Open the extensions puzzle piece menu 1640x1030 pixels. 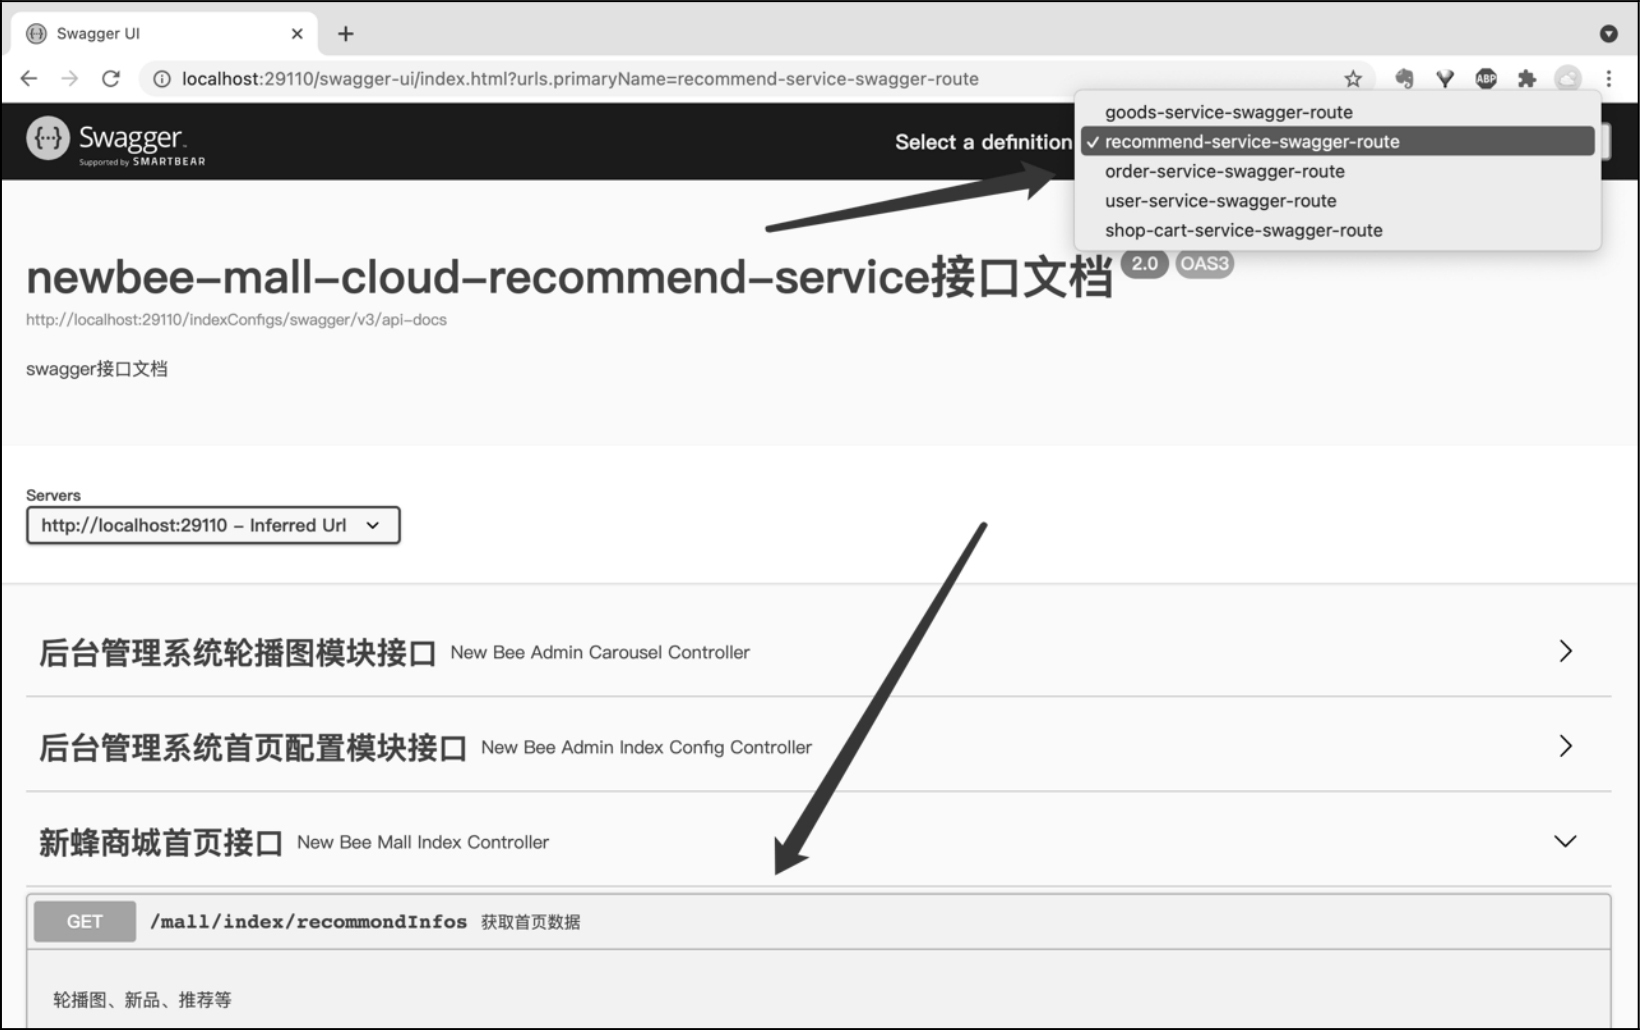click(x=1526, y=78)
